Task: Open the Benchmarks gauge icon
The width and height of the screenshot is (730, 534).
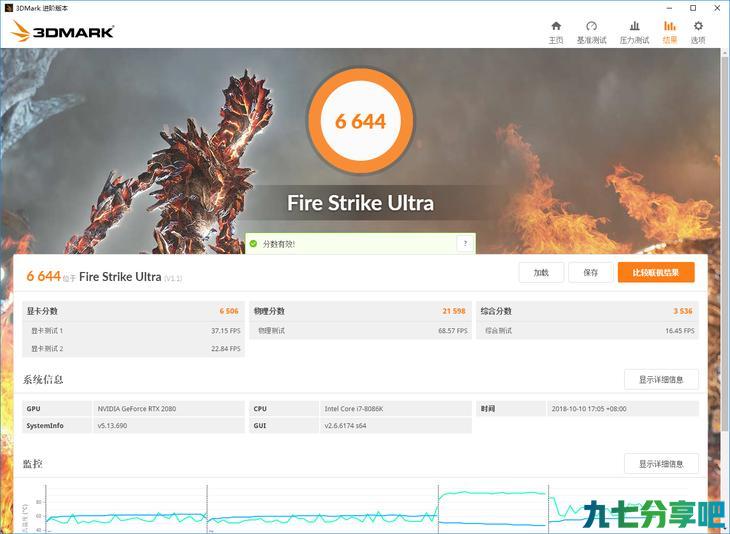Action: click(x=591, y=26)
